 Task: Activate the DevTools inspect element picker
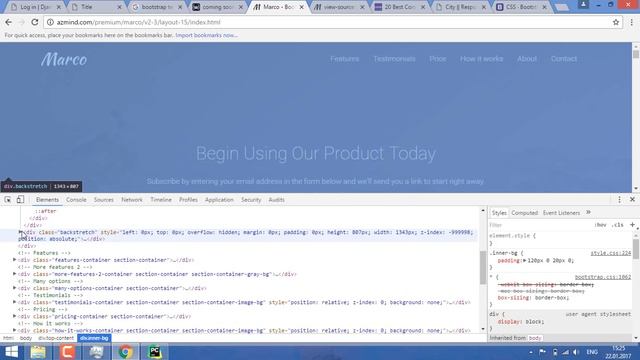pyautogui.click(x=8, y=200)
